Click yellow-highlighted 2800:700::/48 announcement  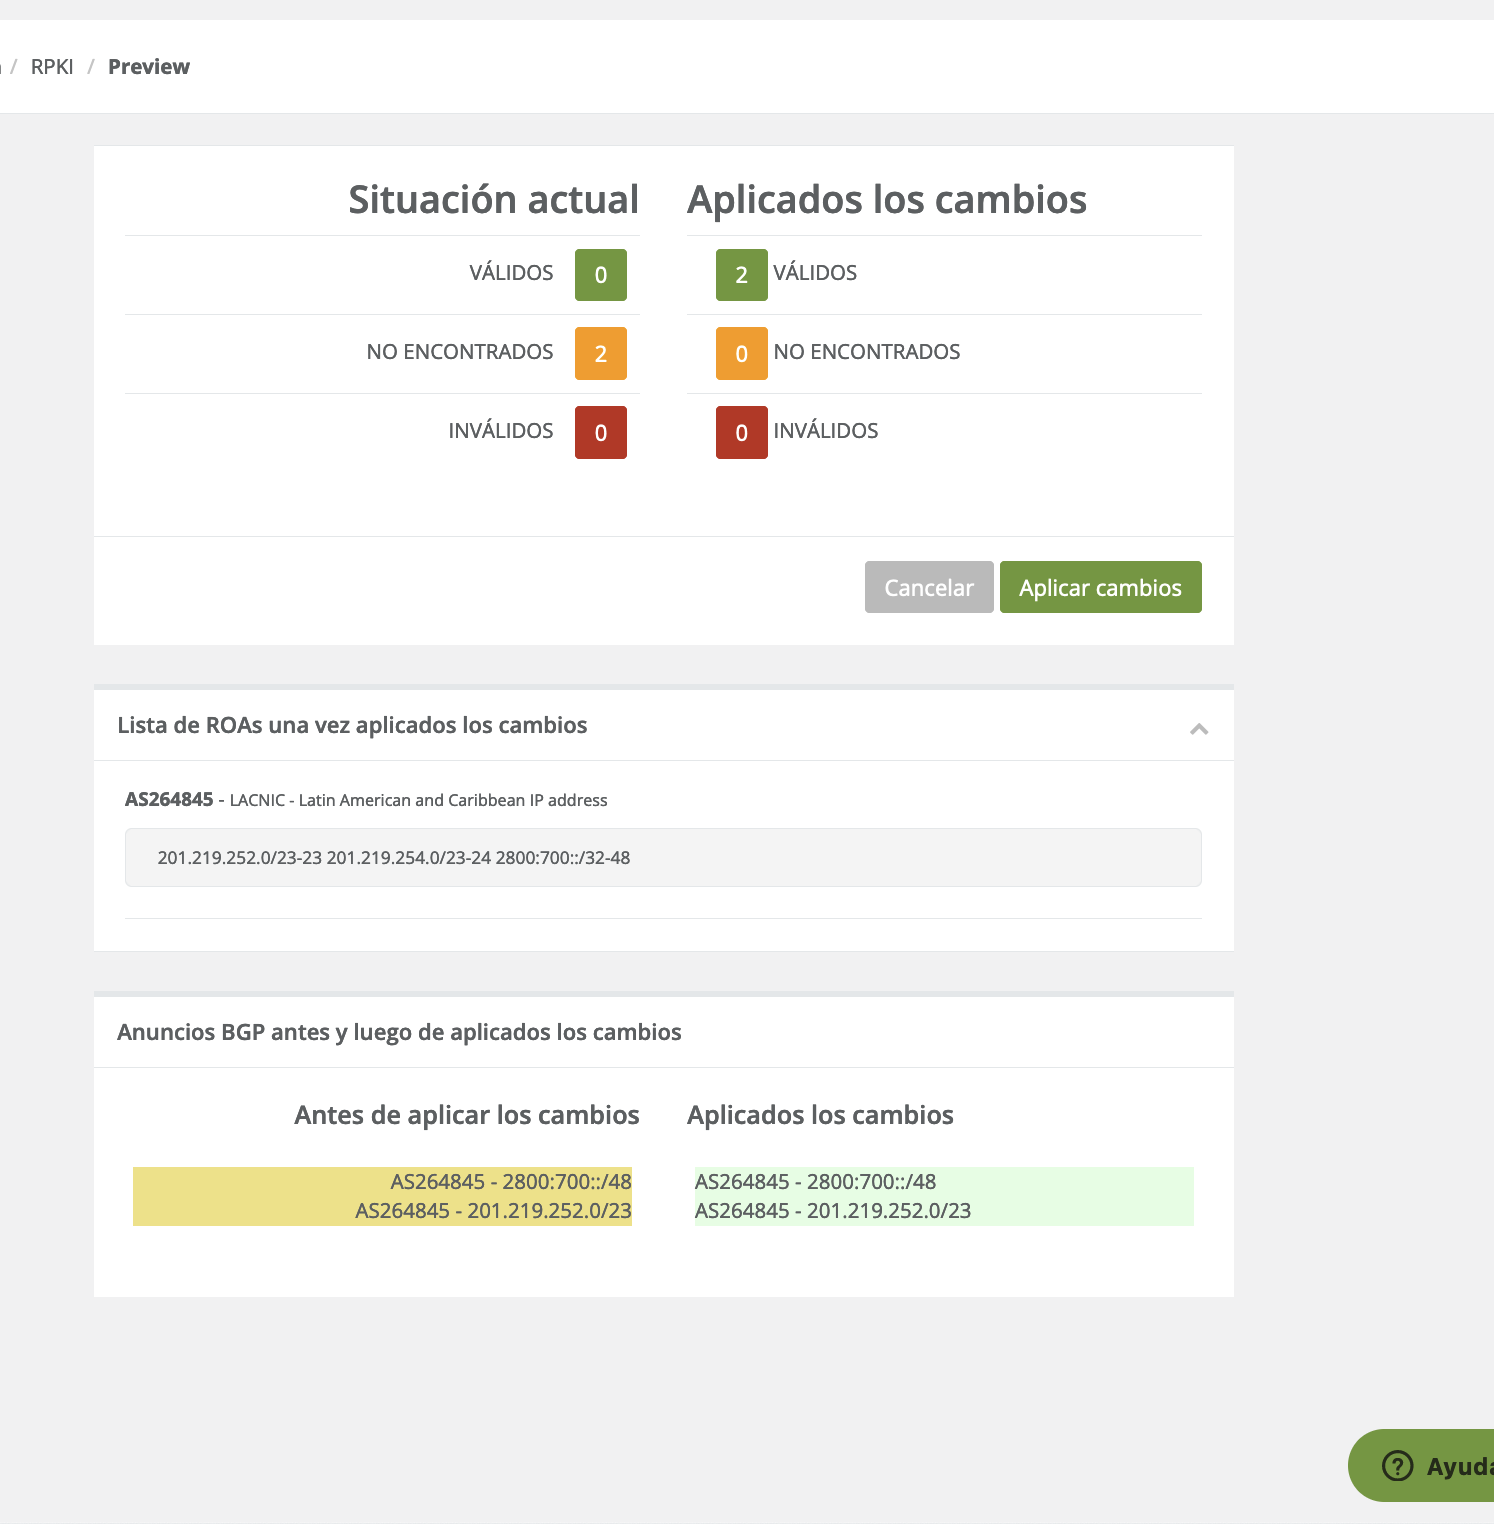pyautogui.click(x=511, y=1182)
